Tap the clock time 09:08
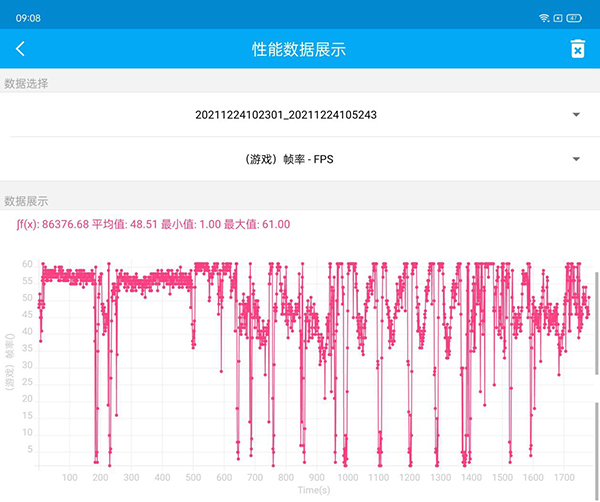 click(29, 18)
